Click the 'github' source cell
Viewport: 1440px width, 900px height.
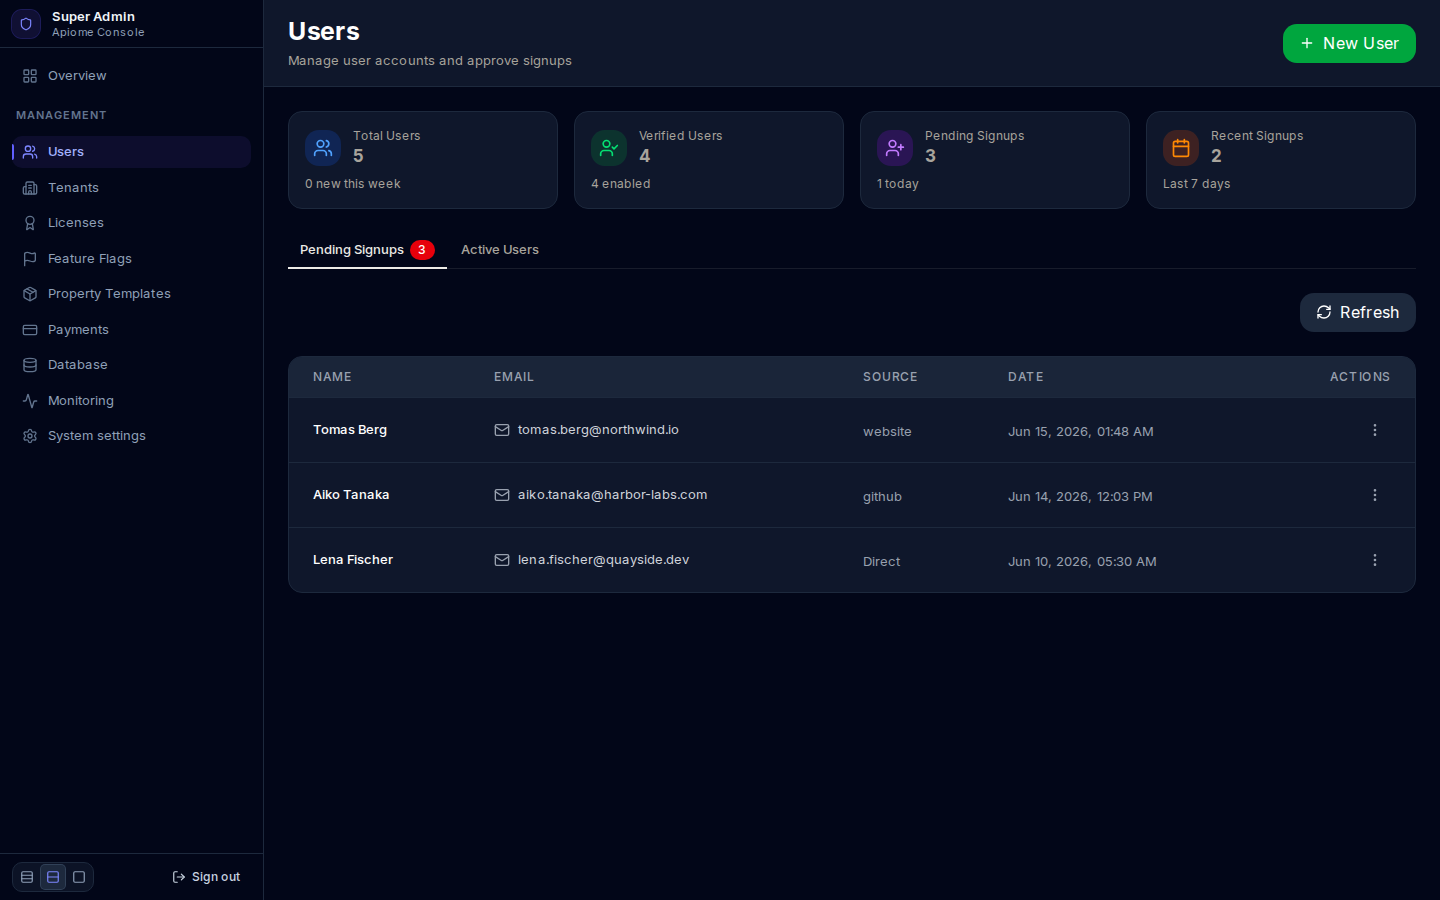point(882,497)
